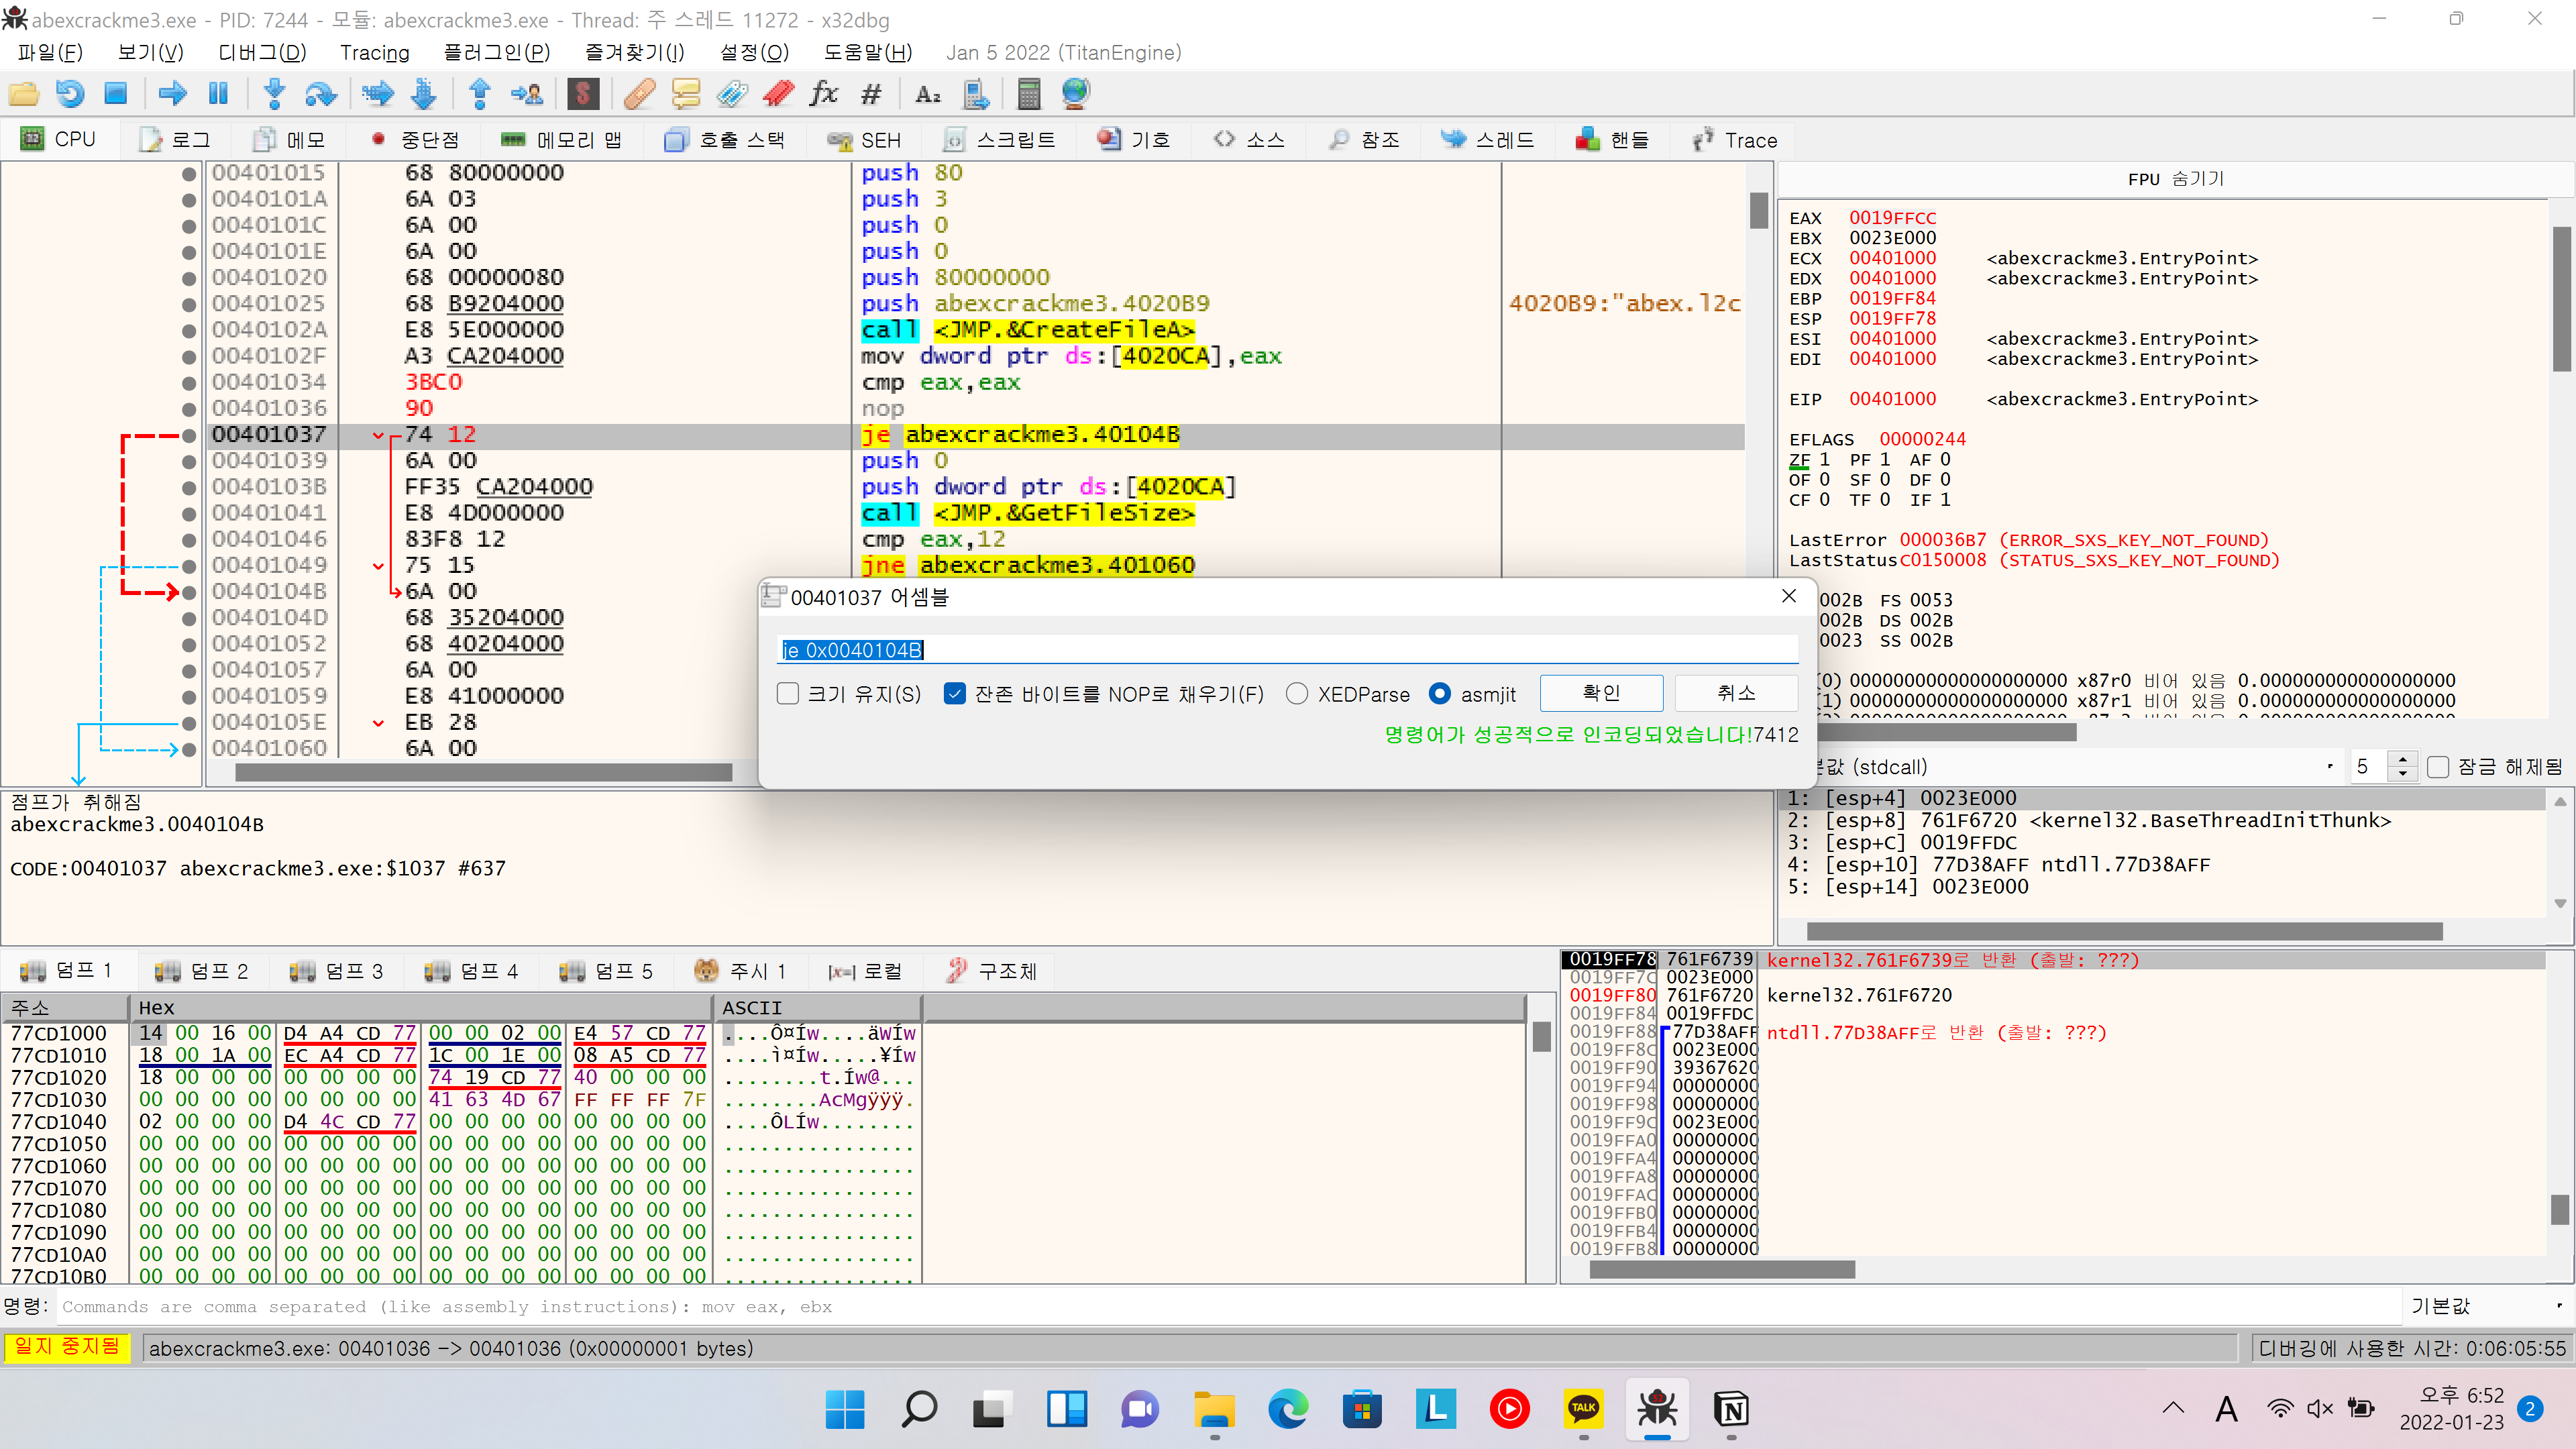Switch to the 호출 스택 tab
Viewport: 2576px width, 1449px height.
(x=724, y=140)
